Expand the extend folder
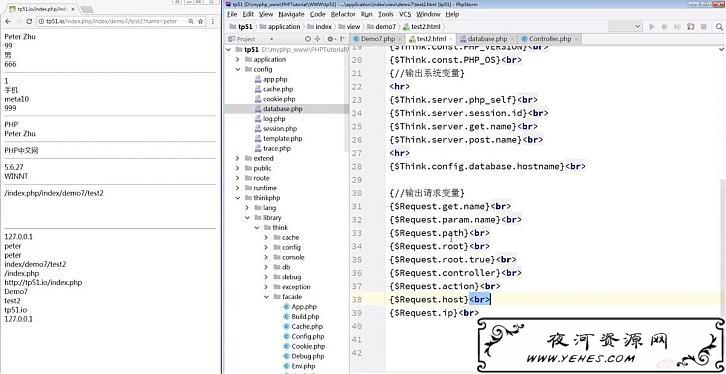 pyautogui.click(x=238, y=158)
